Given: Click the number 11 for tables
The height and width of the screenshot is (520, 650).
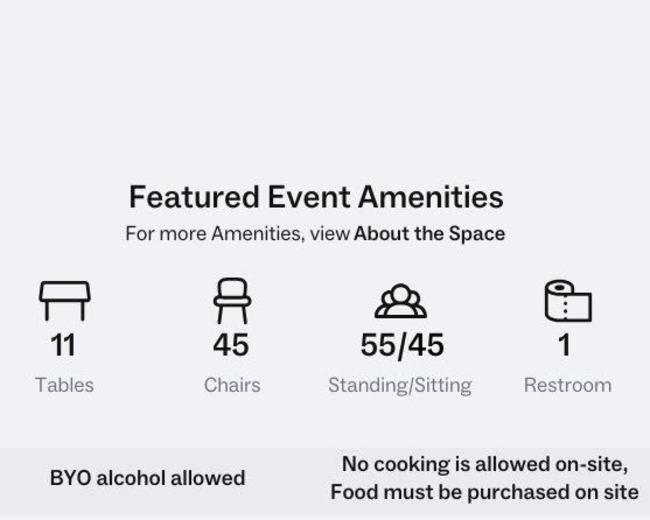Looking at the screenshot, I should point(63,345).
